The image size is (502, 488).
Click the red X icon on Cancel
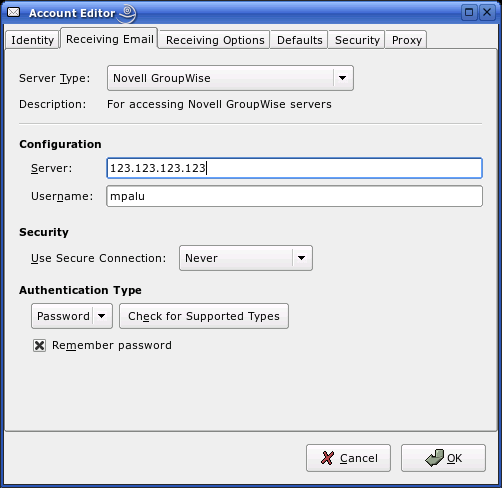pos(327,458)
